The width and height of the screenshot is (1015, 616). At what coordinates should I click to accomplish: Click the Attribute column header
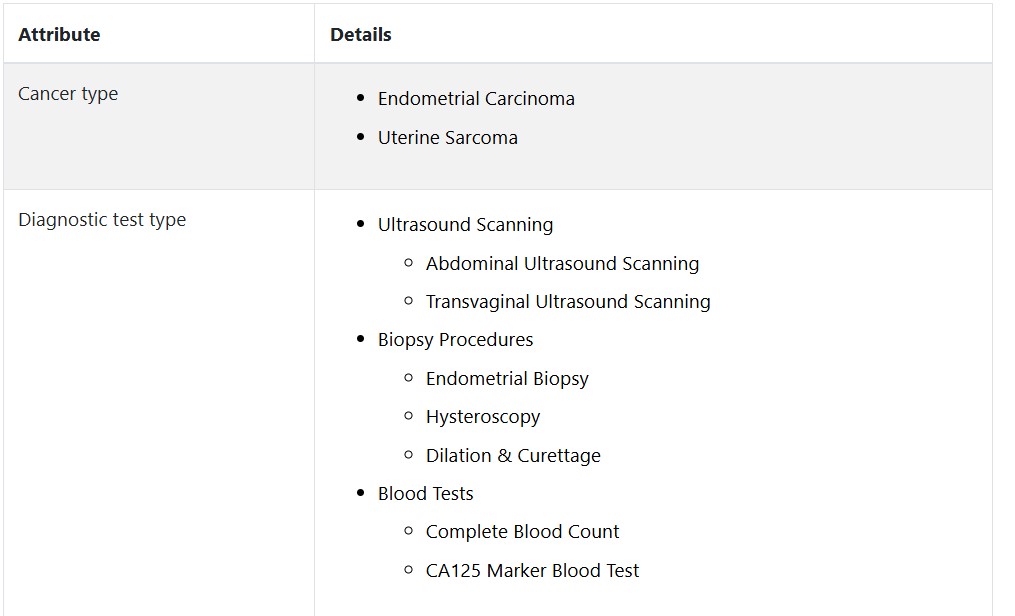pyautogui.click(x=59, y=34)
